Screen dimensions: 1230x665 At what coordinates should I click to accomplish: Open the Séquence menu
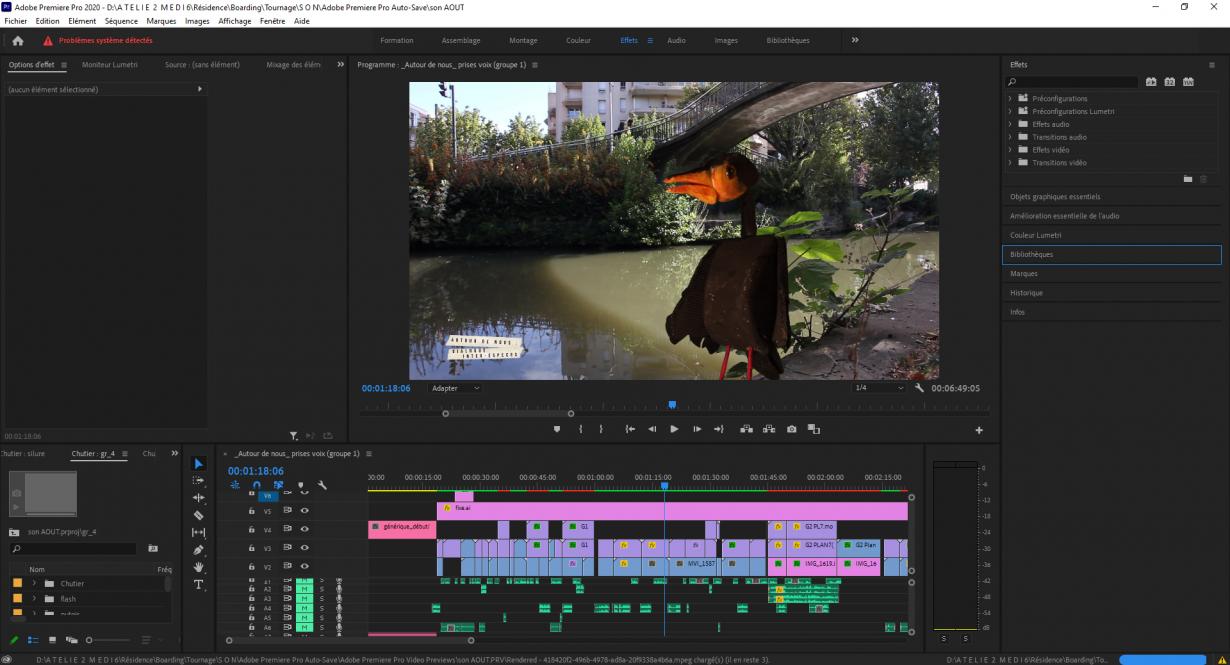(121, 21)
